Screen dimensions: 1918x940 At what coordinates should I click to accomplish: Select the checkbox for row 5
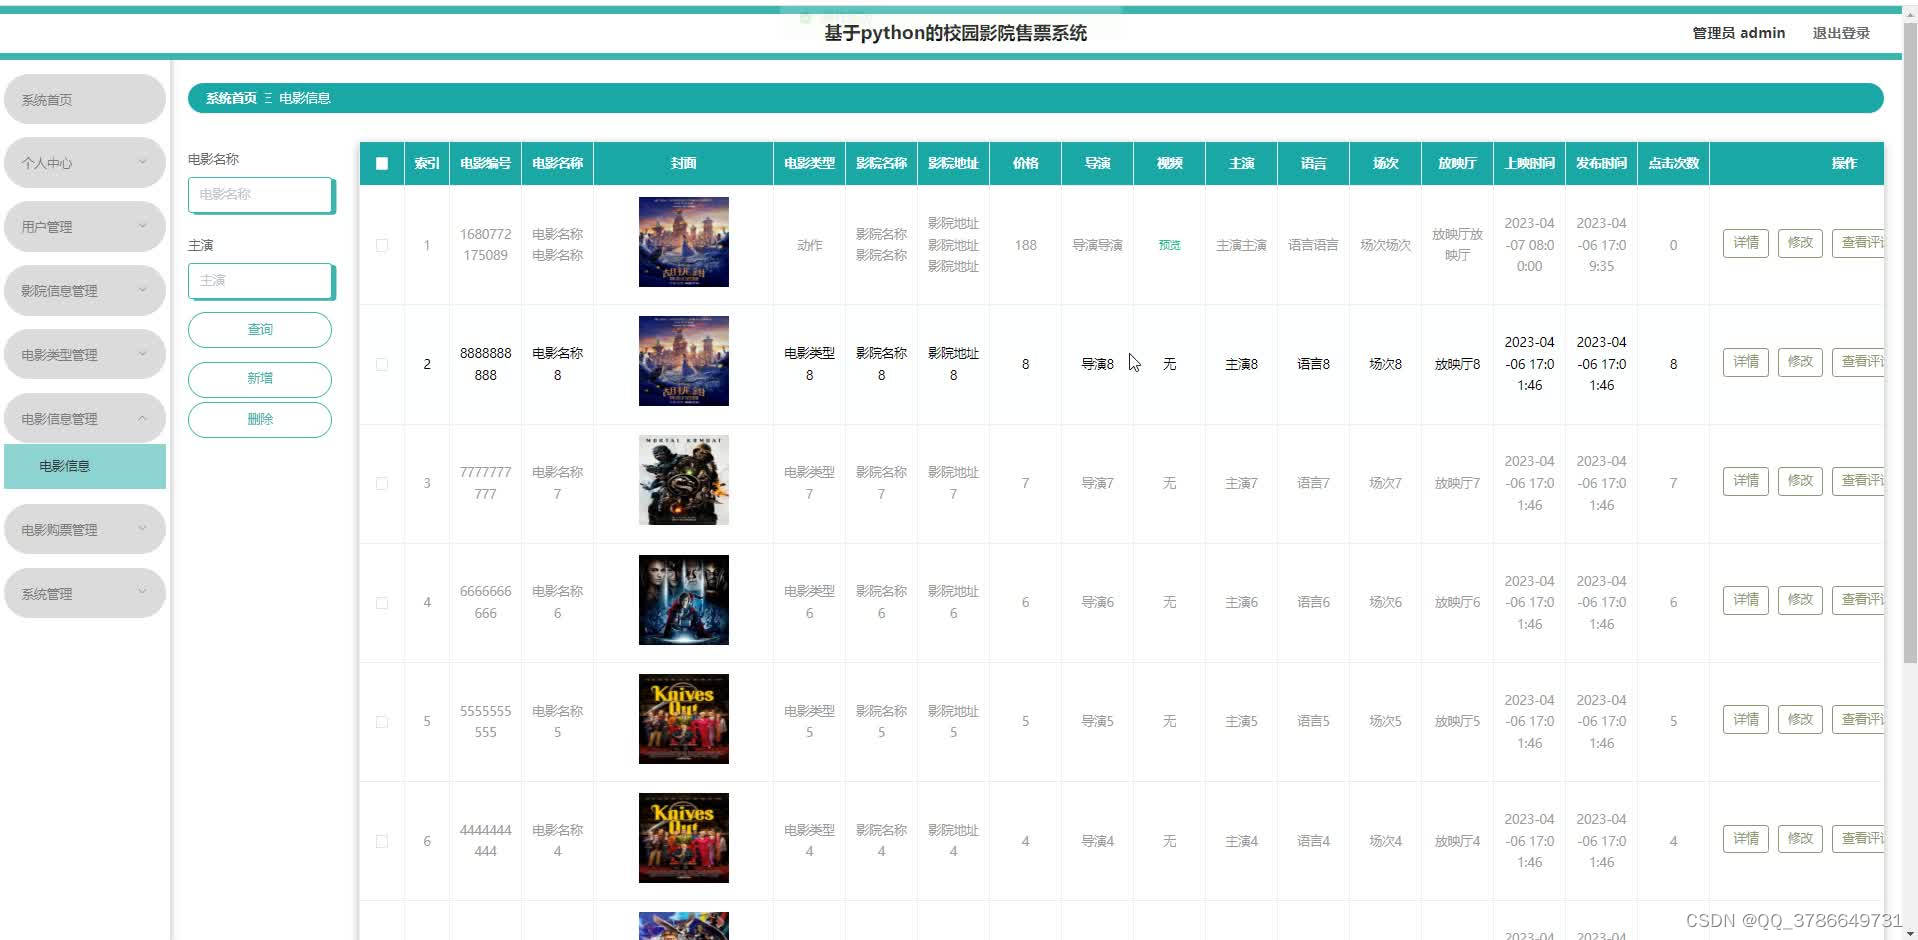tap(382, 722)
